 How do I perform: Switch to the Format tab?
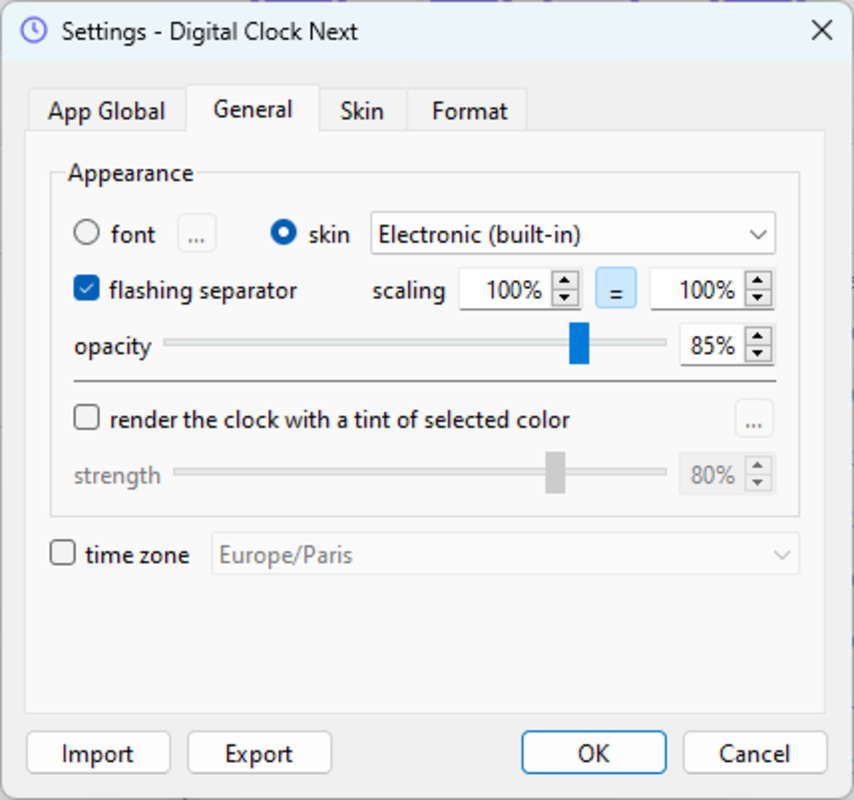[469, 110]
